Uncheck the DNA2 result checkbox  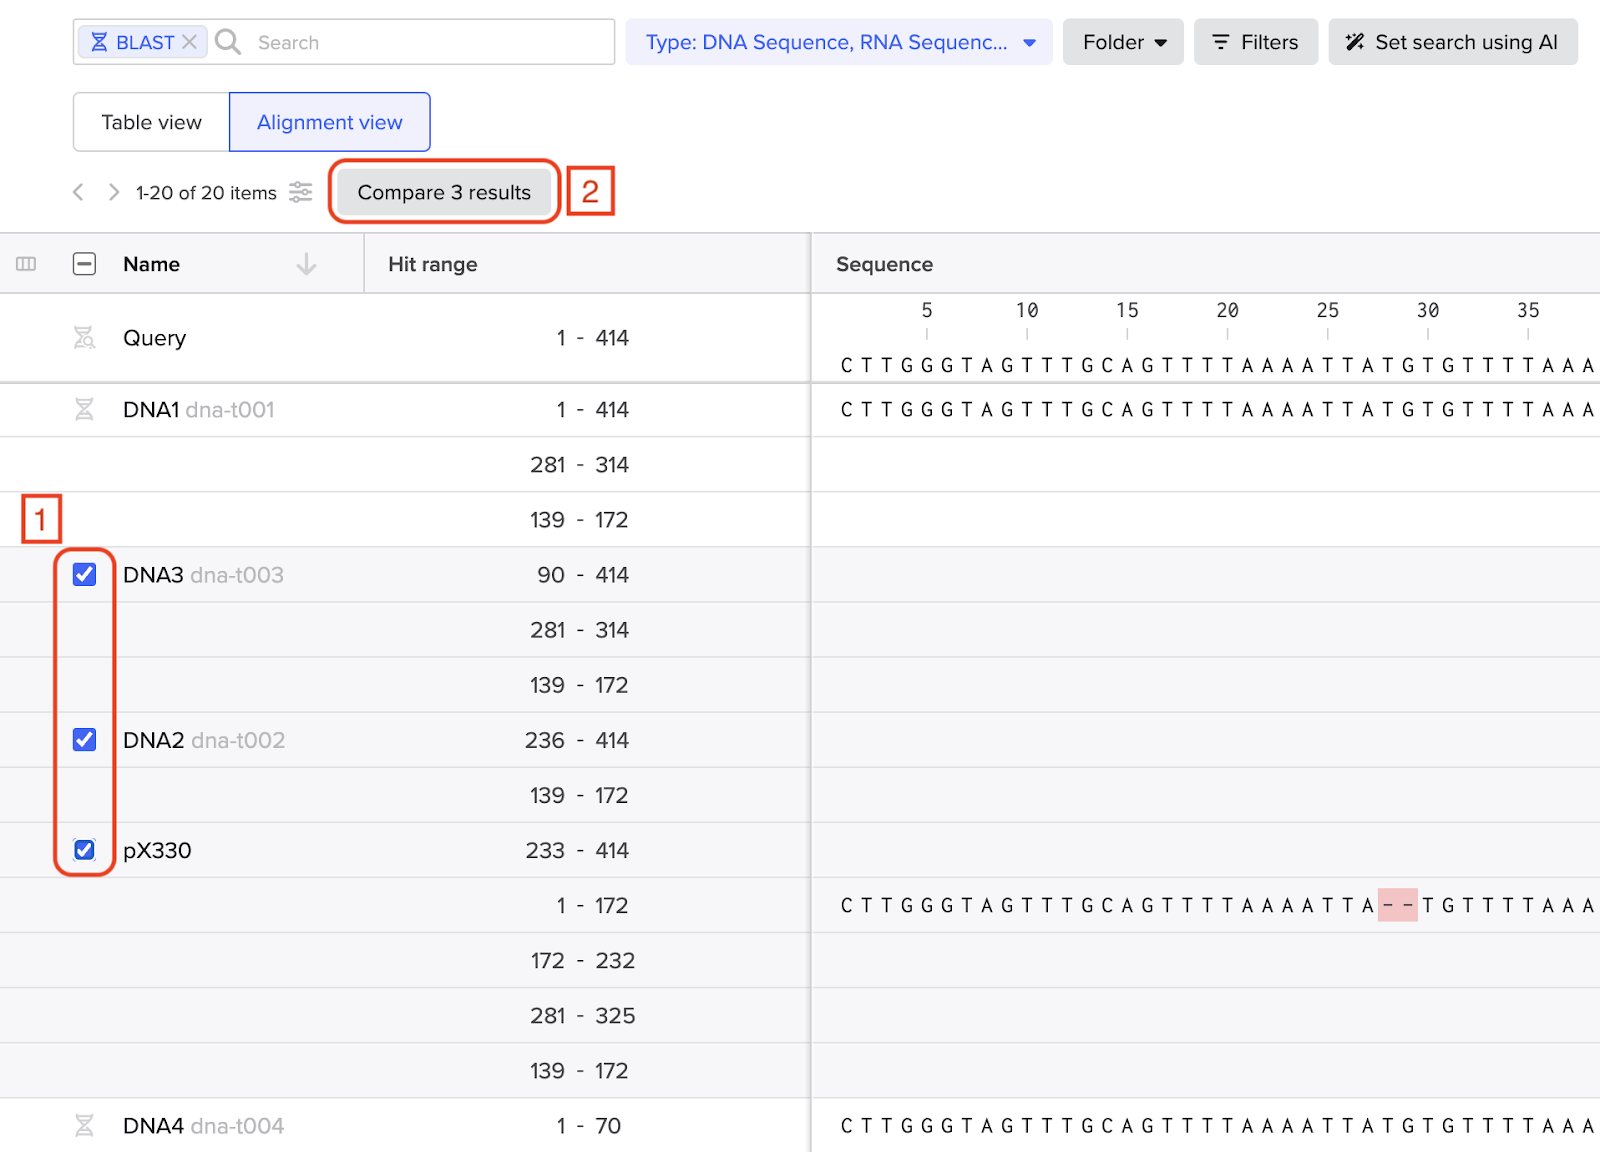coord(85,740)
